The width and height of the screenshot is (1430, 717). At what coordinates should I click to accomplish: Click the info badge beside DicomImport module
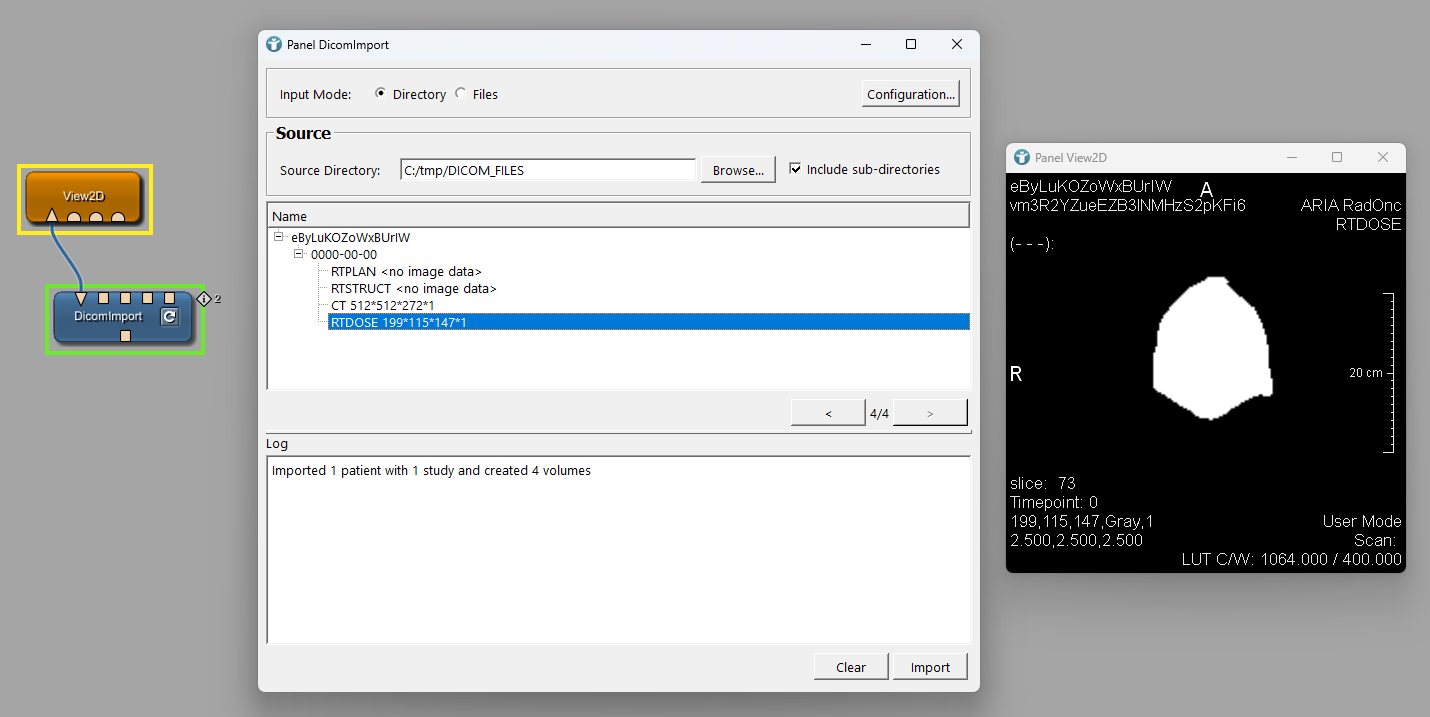click(x=204, y=298)
